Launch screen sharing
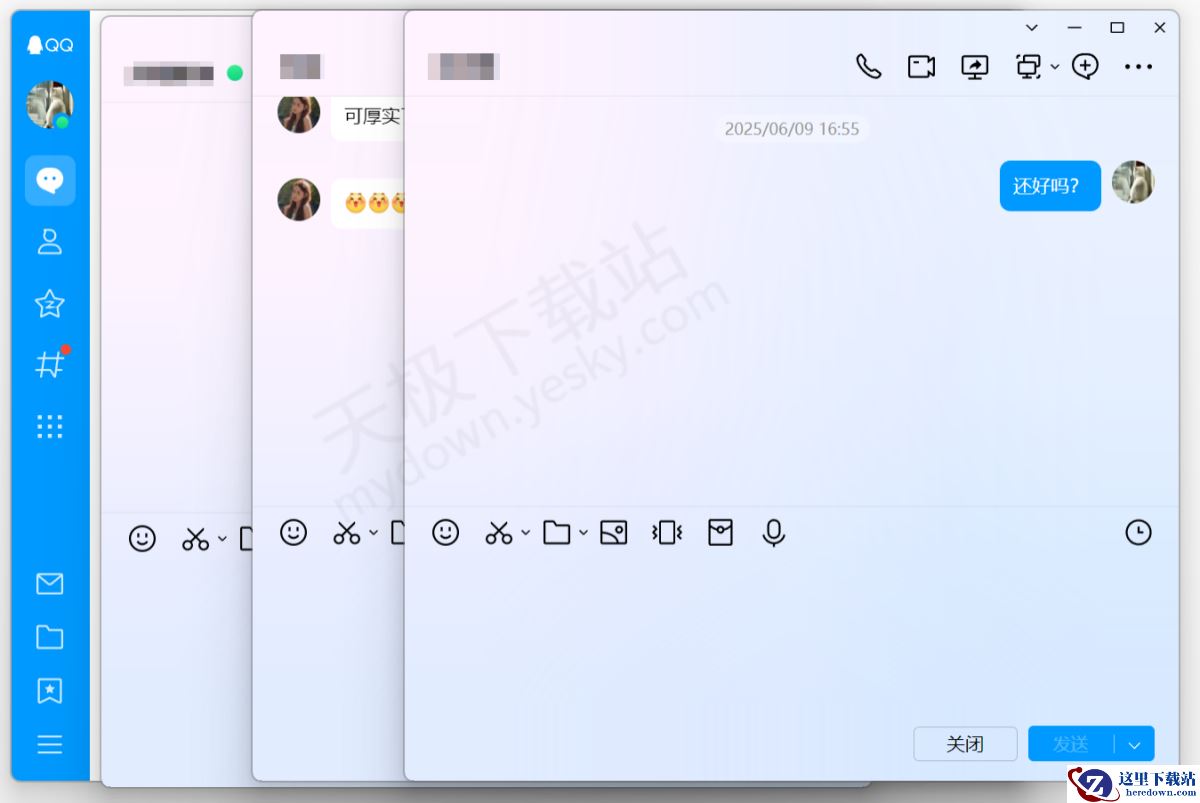1200x803 pixels. pos(974,66)
